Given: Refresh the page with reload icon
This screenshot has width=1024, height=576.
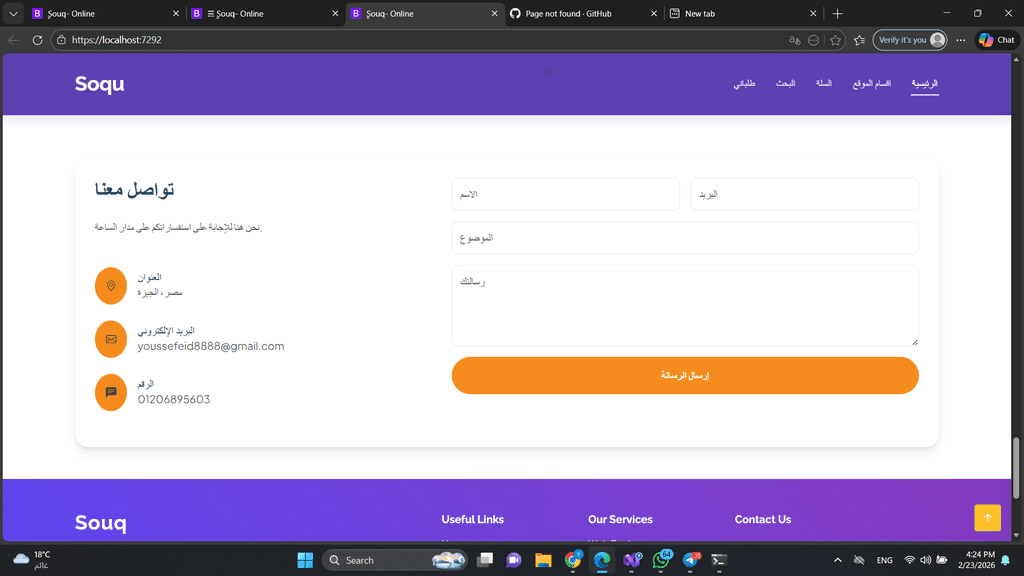Looking at the screenshot, I should [37, 40].
